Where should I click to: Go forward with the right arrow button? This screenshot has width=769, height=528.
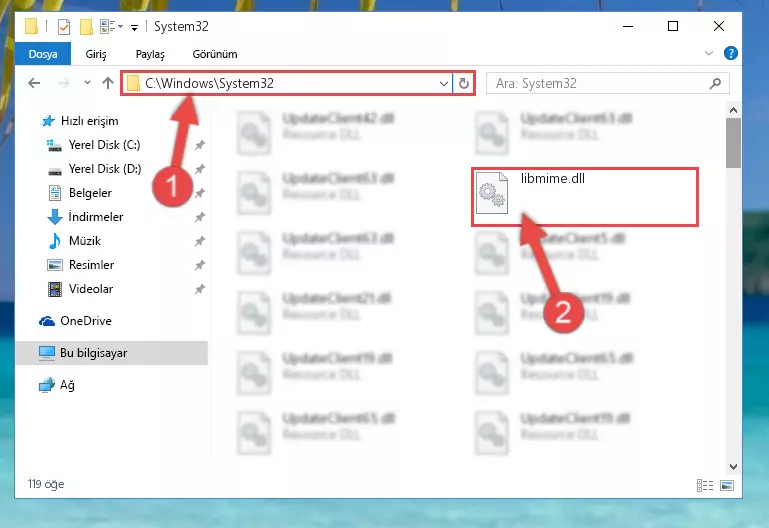[x=63, y=83]
